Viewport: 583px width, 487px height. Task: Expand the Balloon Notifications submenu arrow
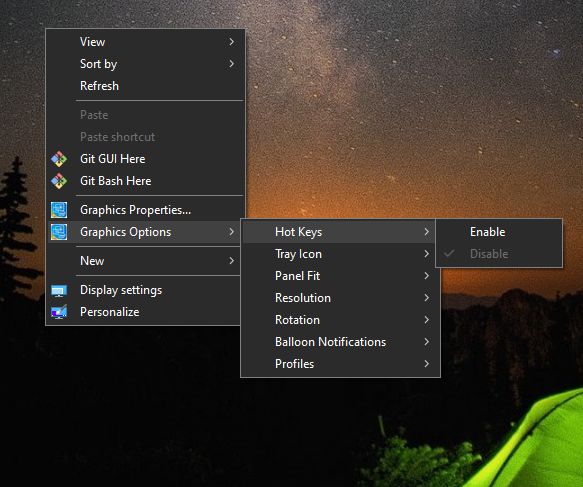426,342
